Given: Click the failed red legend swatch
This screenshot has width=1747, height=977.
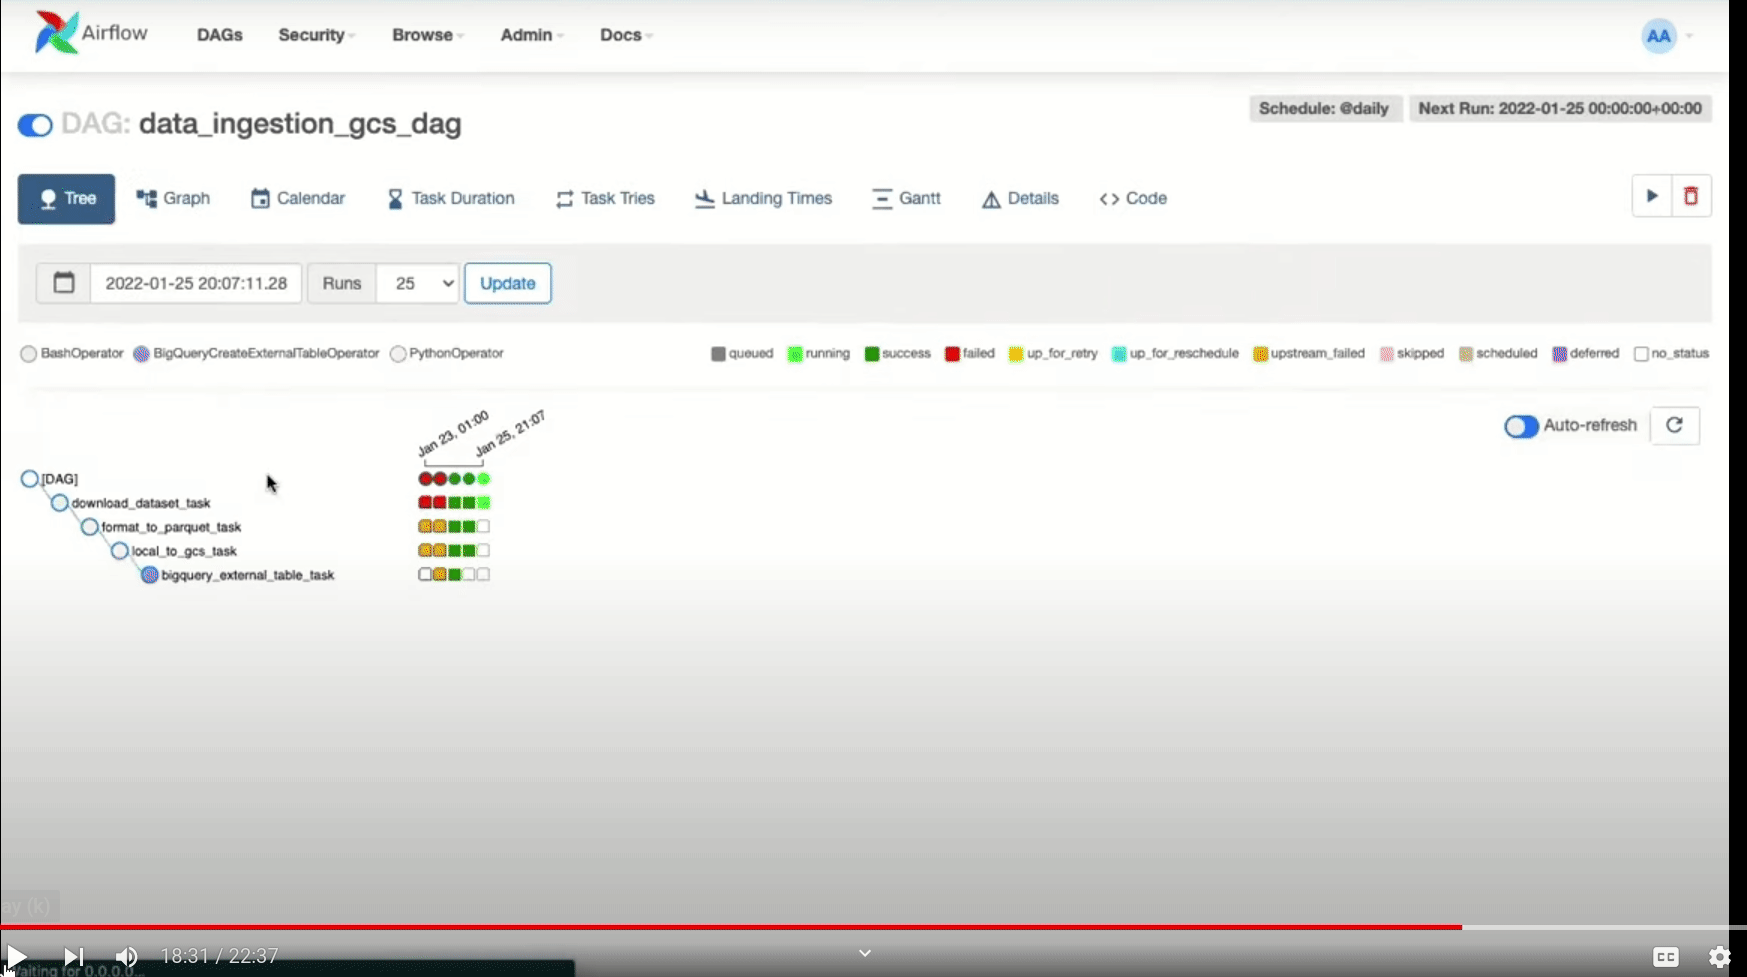Looking at the screenshot, I should pyautogui.click(x=952, y=354).
